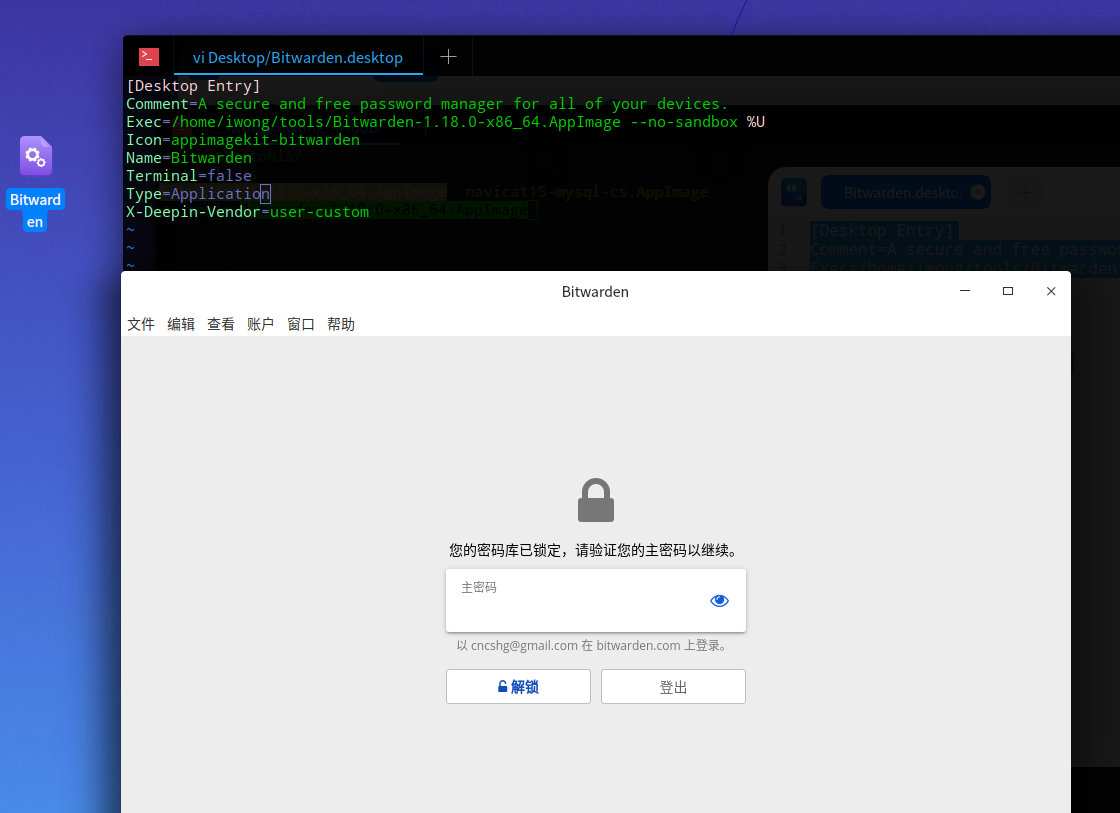Click the cncshg@gmail.com login info text

point(593,645)
